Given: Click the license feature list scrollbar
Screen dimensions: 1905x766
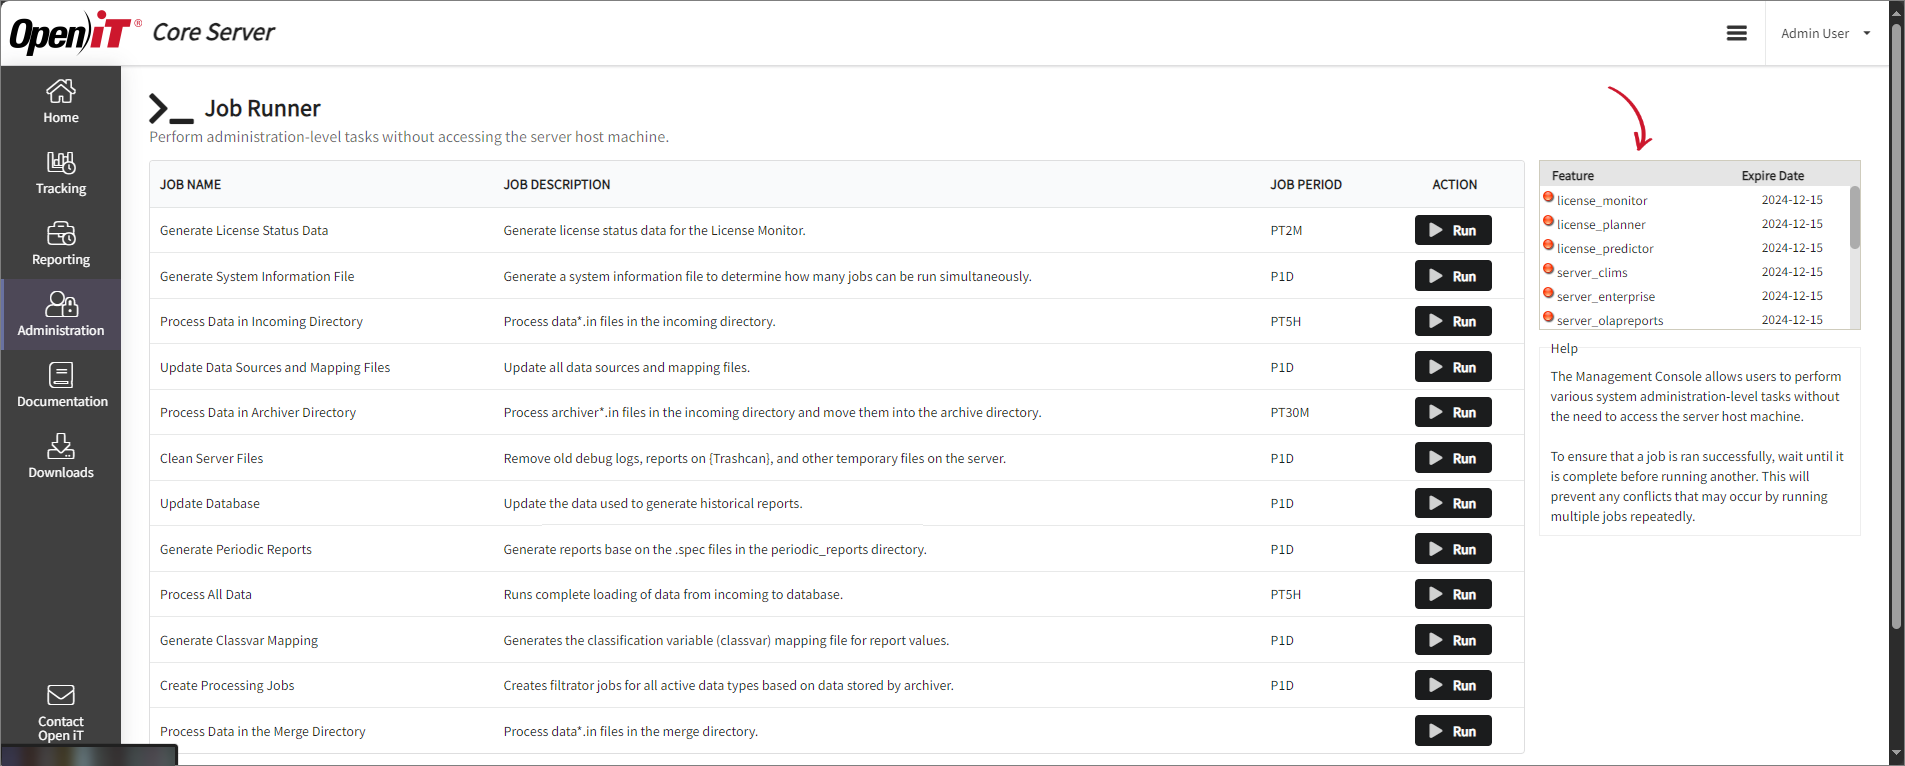Looking at the screenshot, I should pos(1854,217).
